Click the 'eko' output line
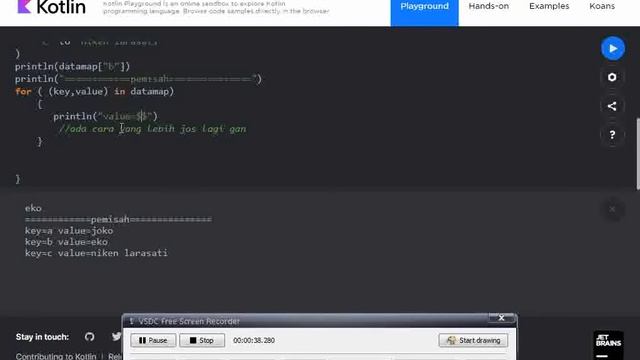Viewport: 640px width, 360px height. point(33,208)
